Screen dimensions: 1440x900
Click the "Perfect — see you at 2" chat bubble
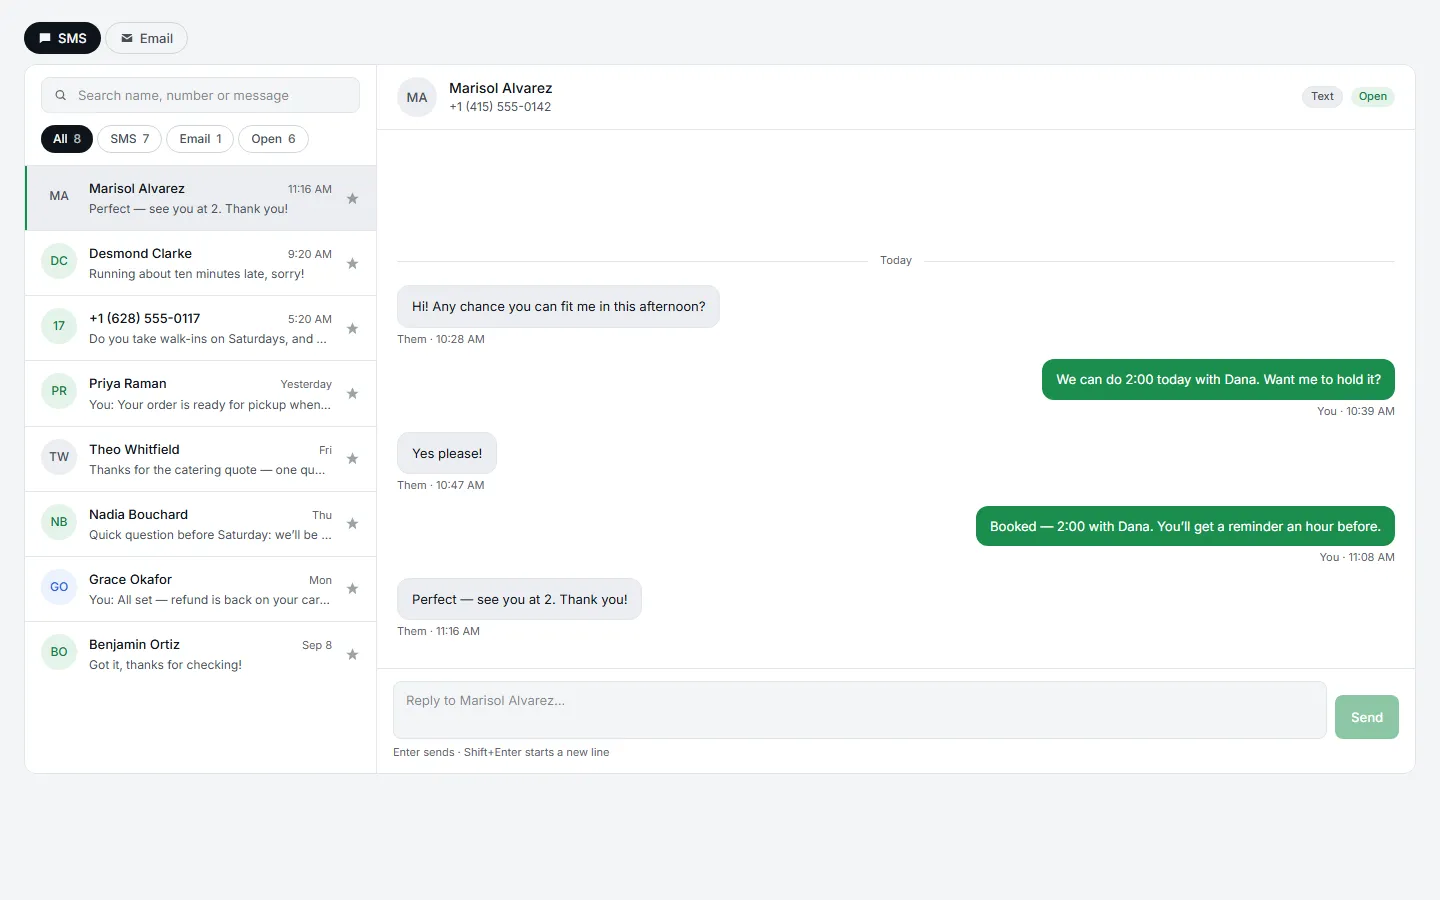[x=519, y=599]
